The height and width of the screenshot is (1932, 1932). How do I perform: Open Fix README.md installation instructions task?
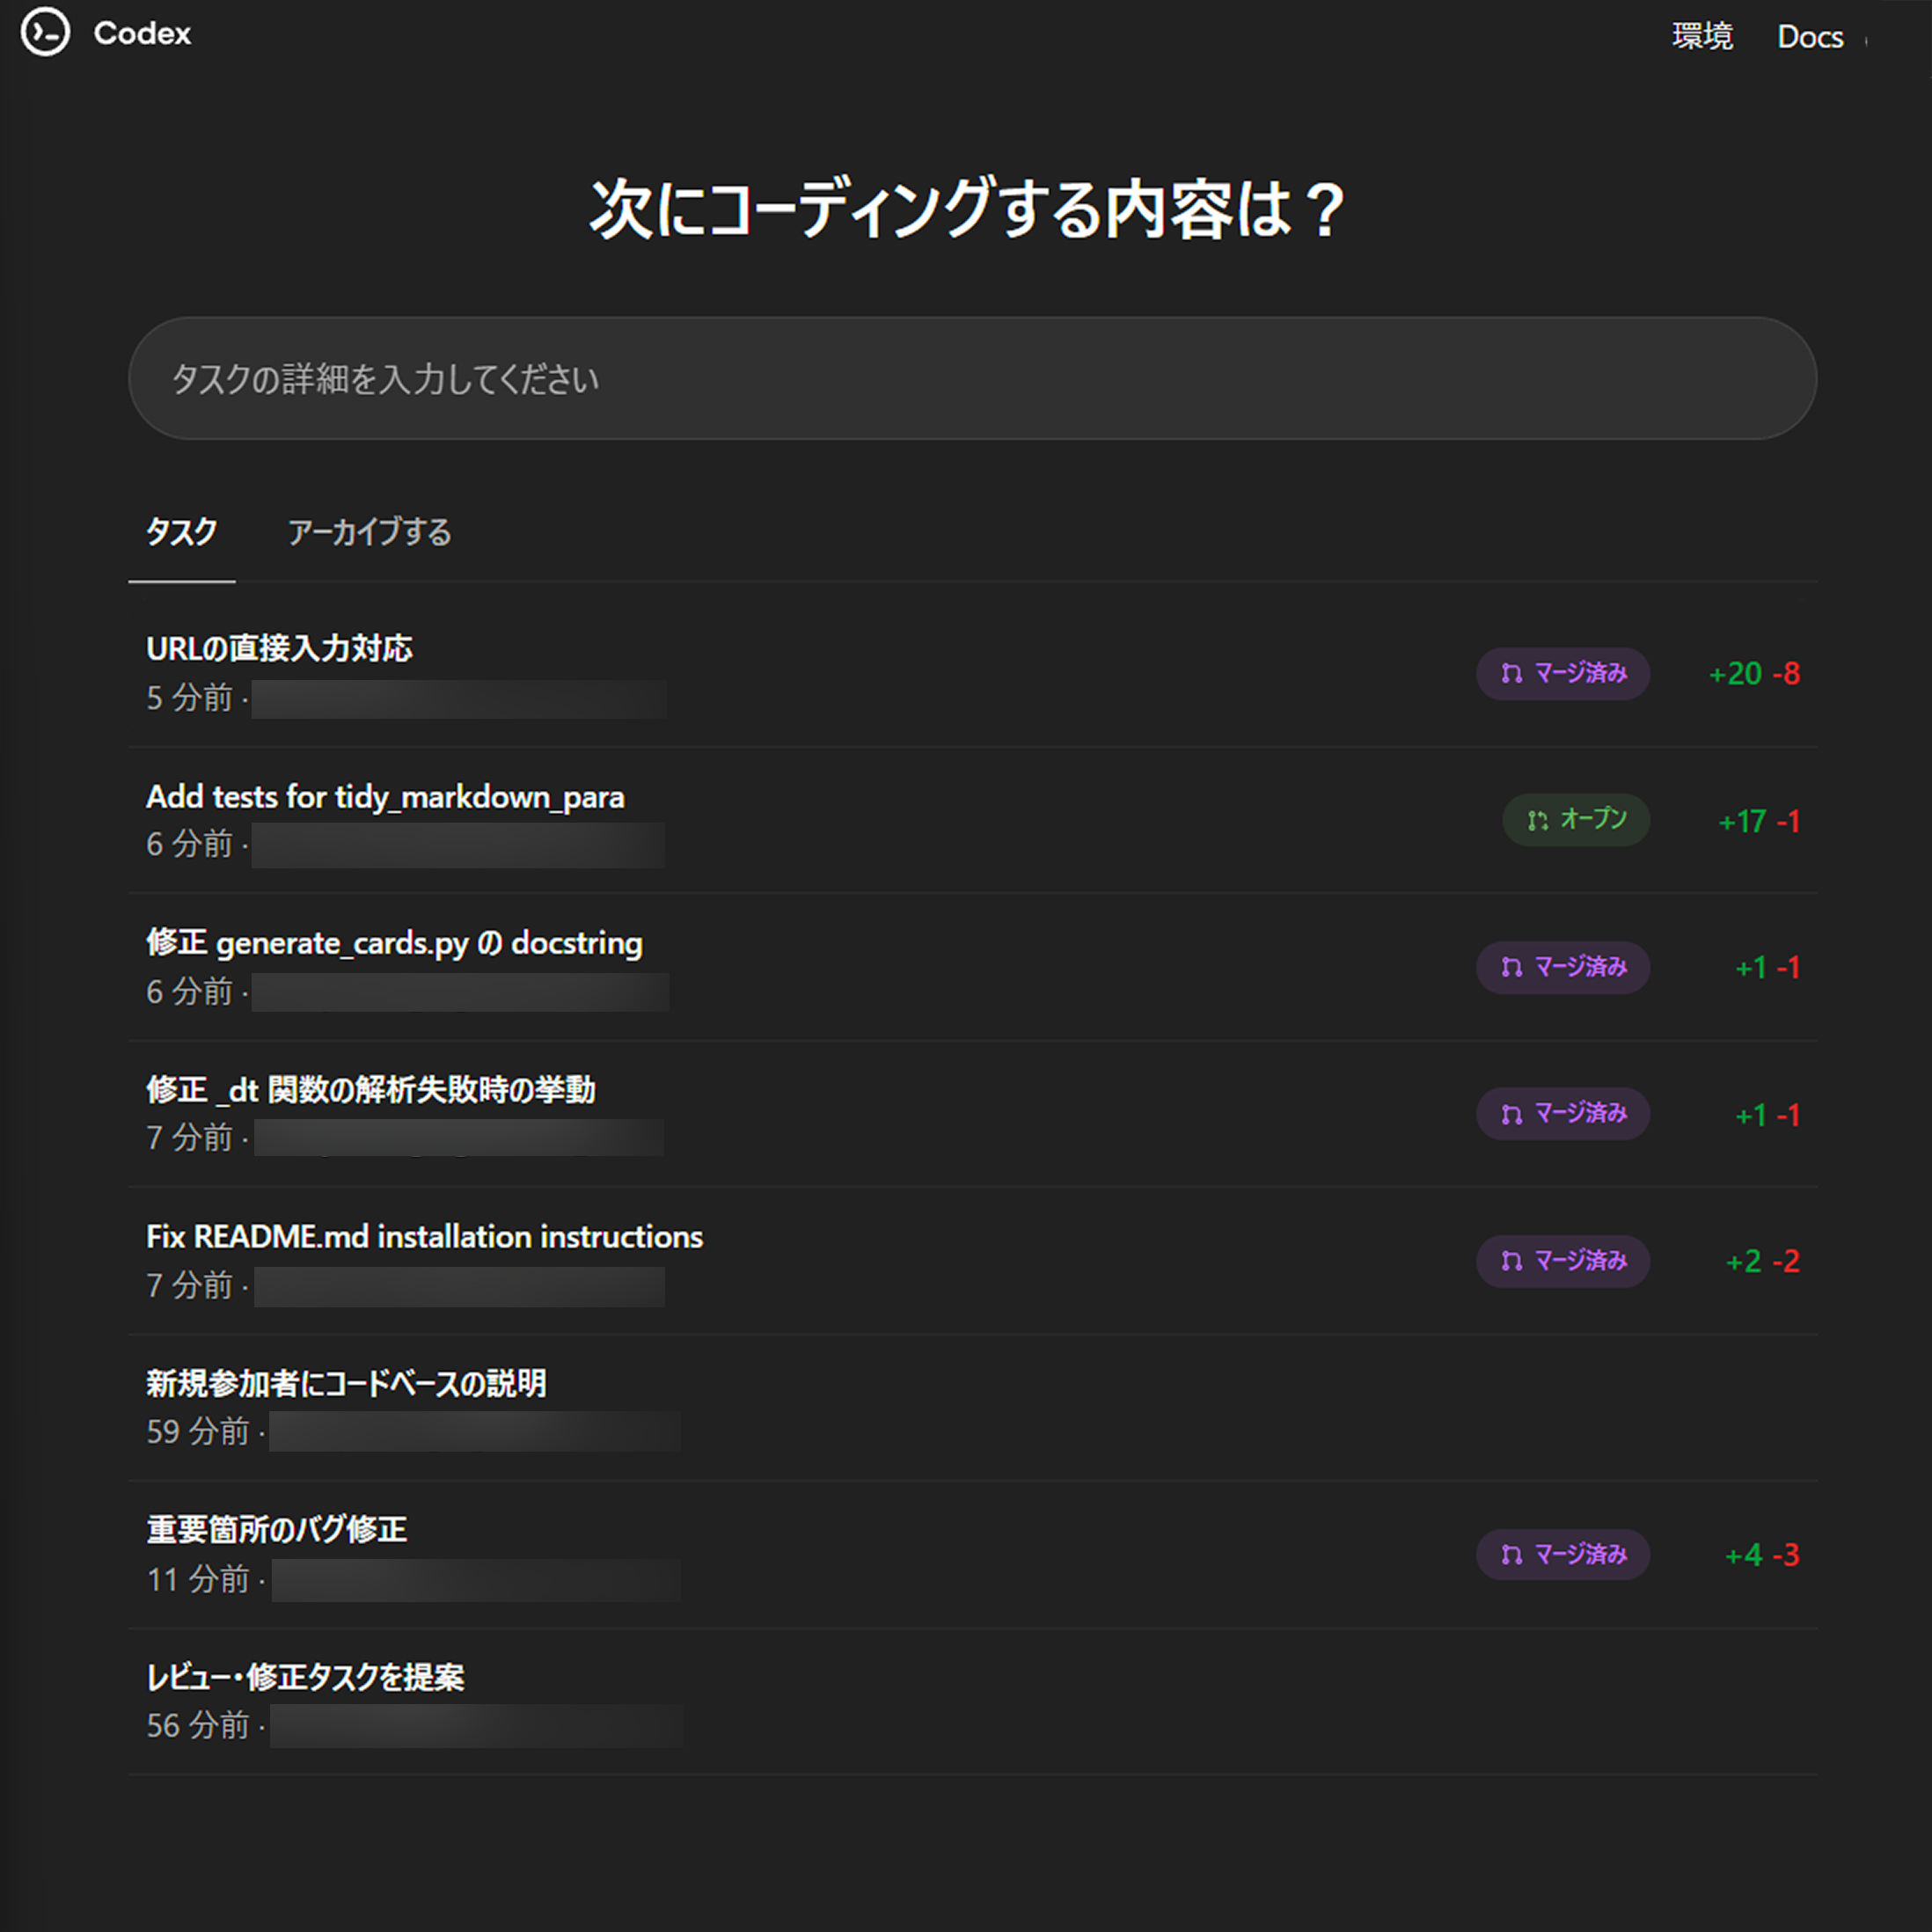[424, 1236]
